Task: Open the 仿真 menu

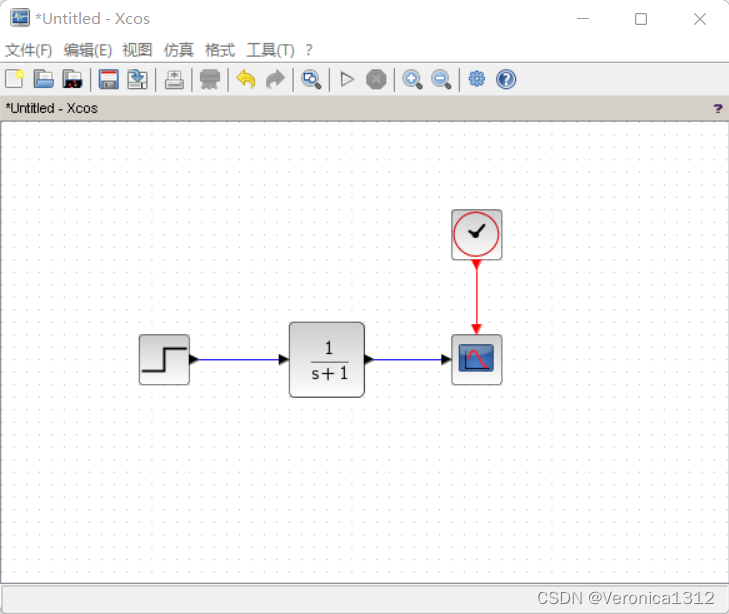Action: pyautogui.click(x=179, y=50)
